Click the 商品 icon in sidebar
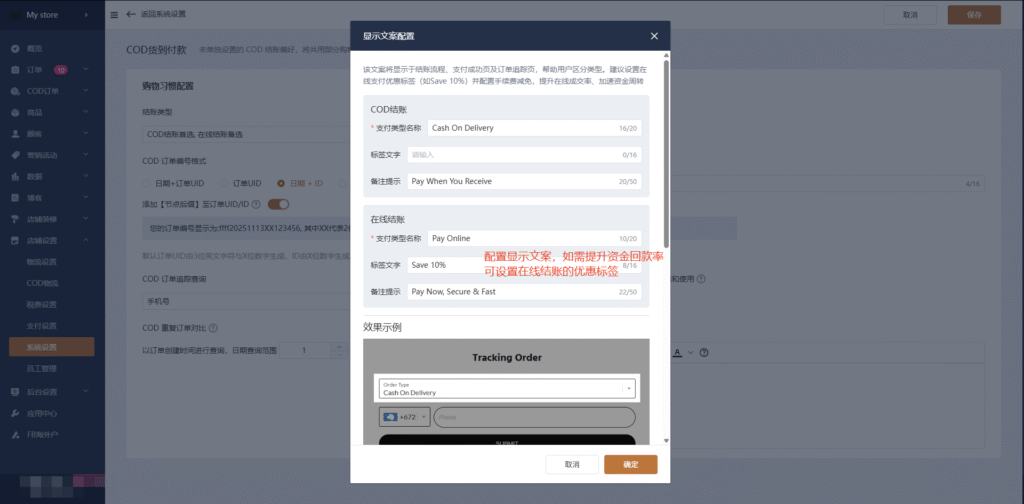Screen dimensions: 1024x504 (x=14, y=112)
